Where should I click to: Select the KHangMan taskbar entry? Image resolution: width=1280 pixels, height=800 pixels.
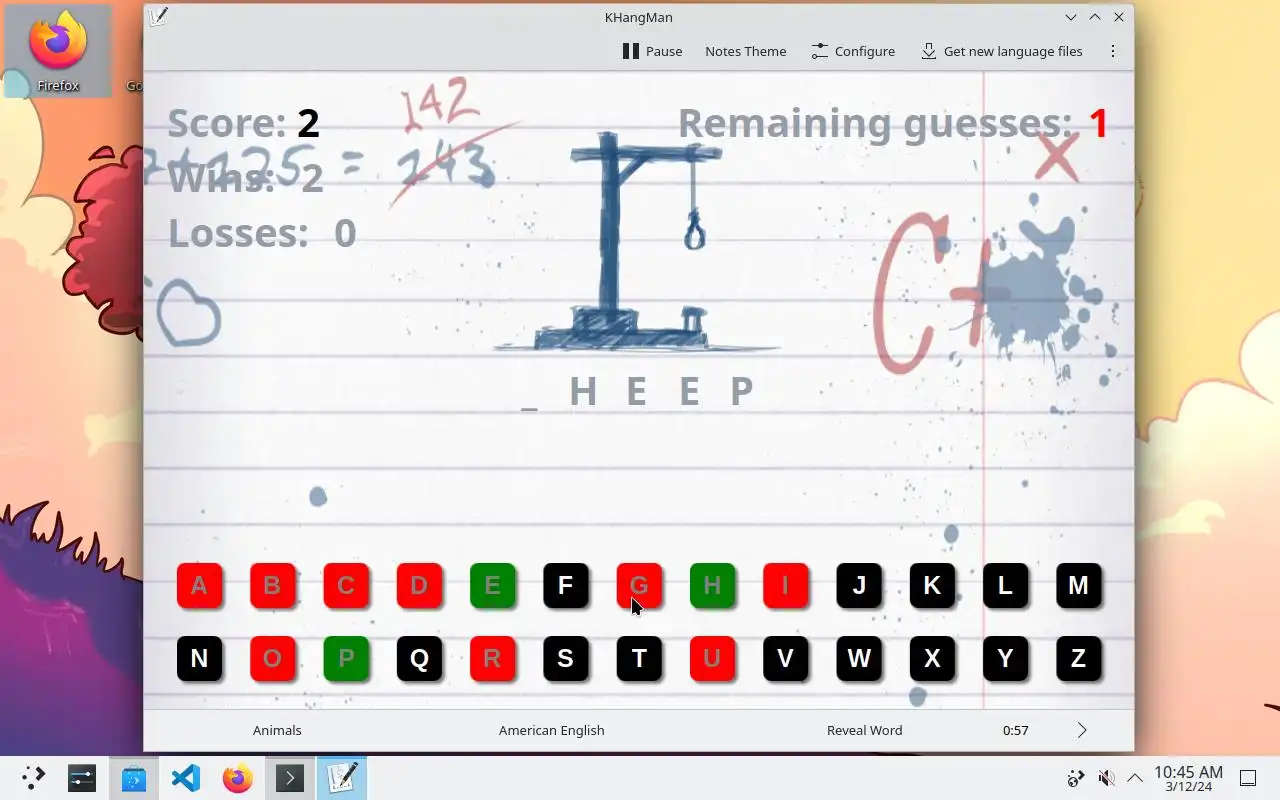342,778
